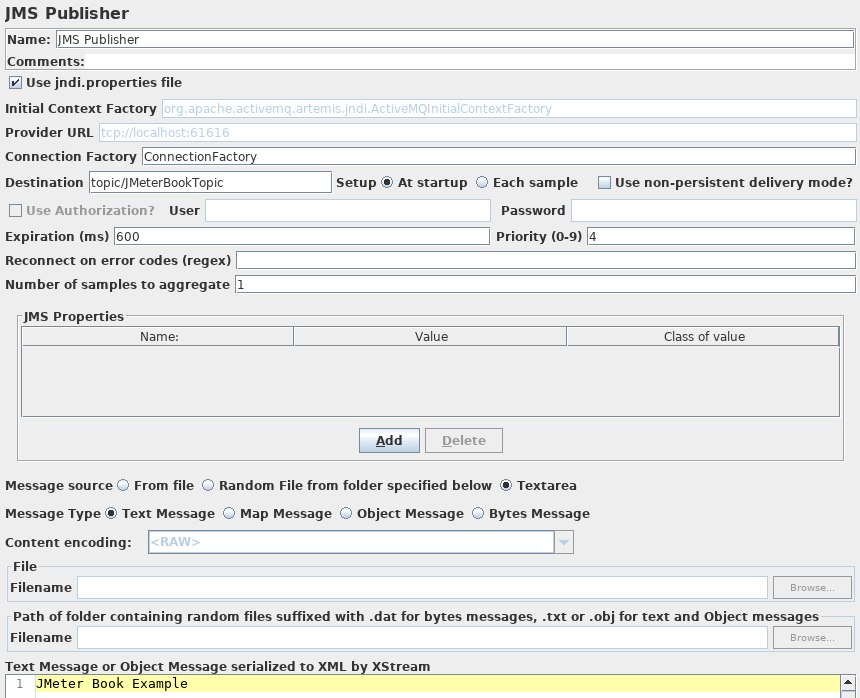
Task: Browse for a message file
Action: tap(811, 587)
